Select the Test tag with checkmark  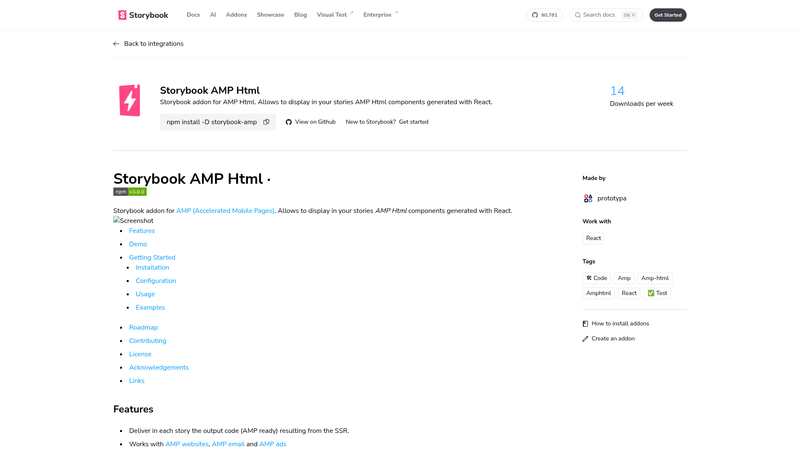(x=657, y=293)
